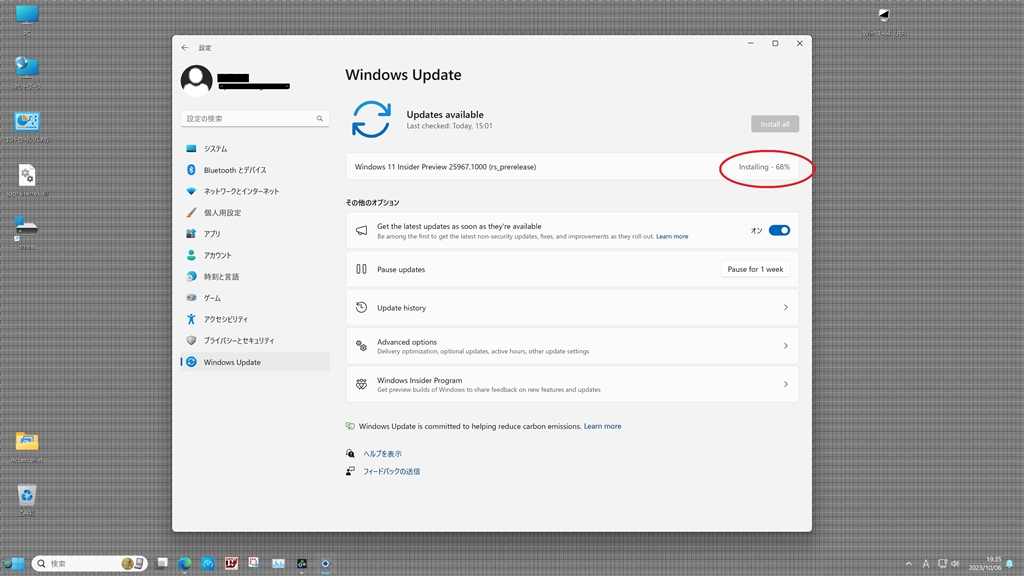Select the ネットワーク desktop icon
The image size is (1024, 576).
tap(27, 72)
